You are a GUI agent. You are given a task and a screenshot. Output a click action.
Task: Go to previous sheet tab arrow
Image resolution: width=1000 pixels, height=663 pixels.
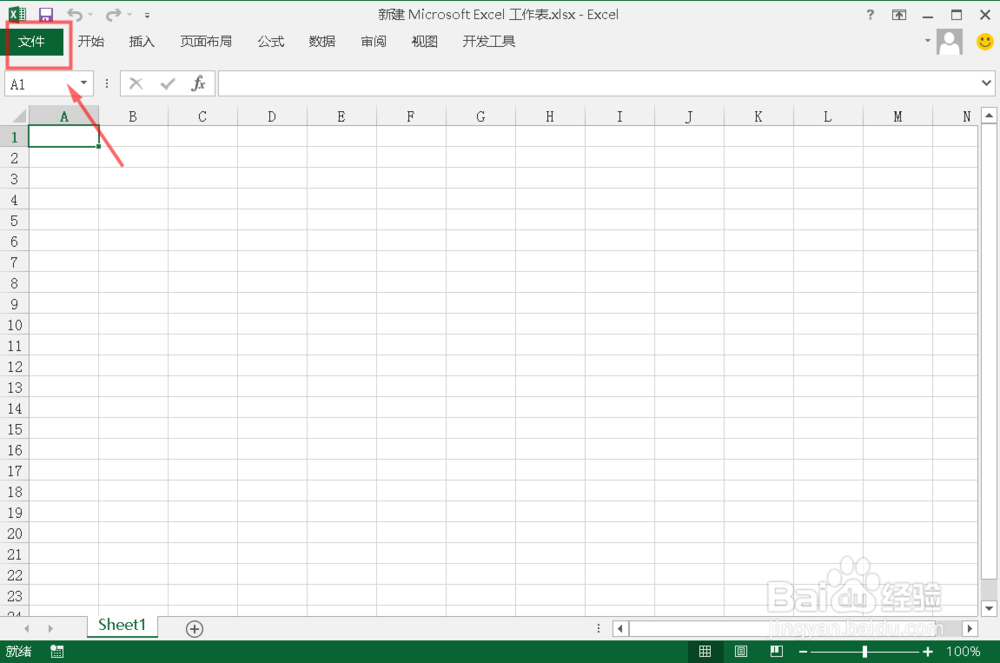pos(26,629)
